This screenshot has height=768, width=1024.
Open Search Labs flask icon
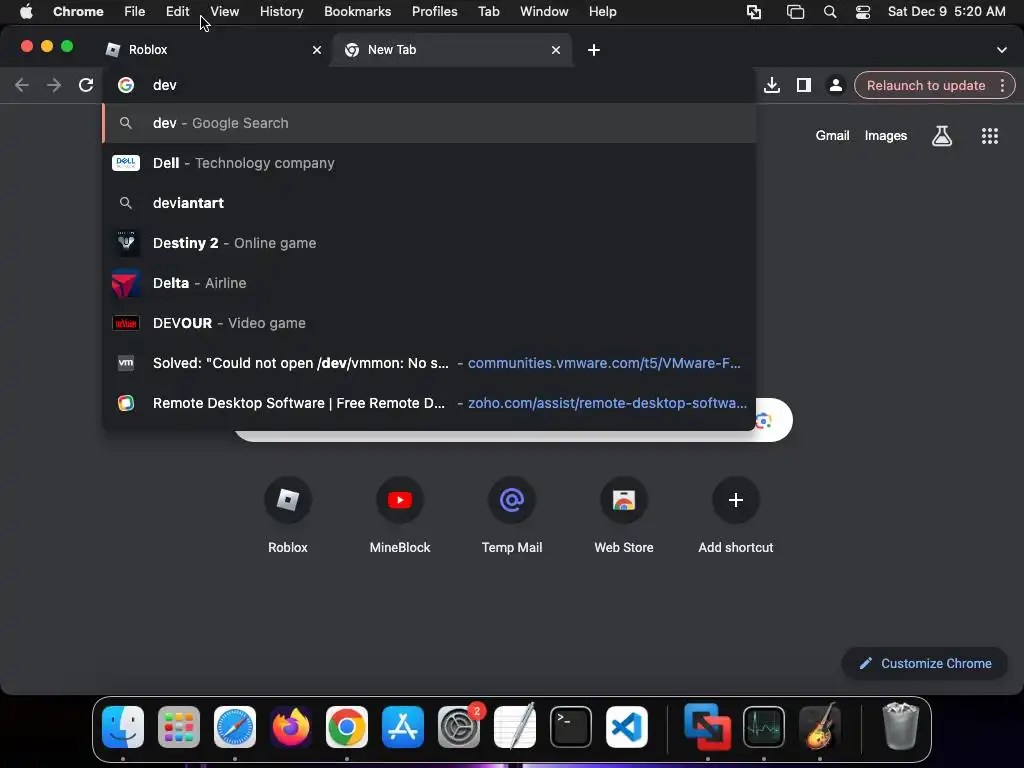pyautogui.click(x=942, y=136)
